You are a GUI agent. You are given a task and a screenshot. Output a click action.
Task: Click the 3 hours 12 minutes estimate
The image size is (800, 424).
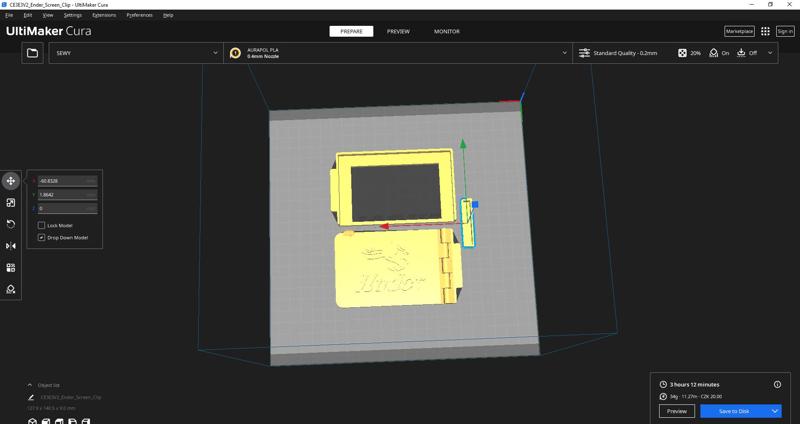(x=694, y=384)
